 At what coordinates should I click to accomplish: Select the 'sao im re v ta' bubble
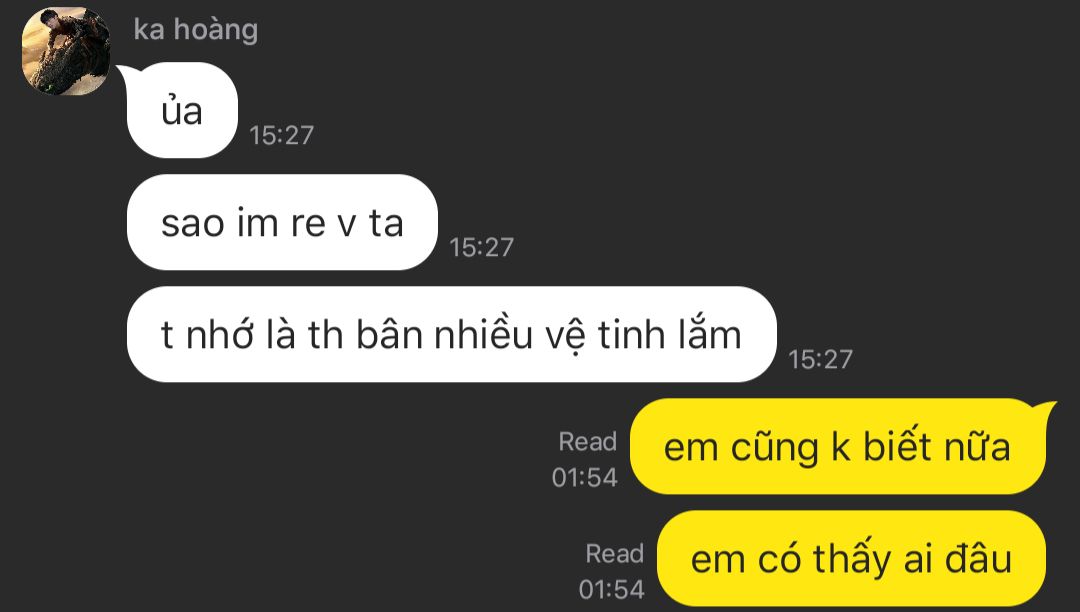pyautogui.click(x=282, y=222)
